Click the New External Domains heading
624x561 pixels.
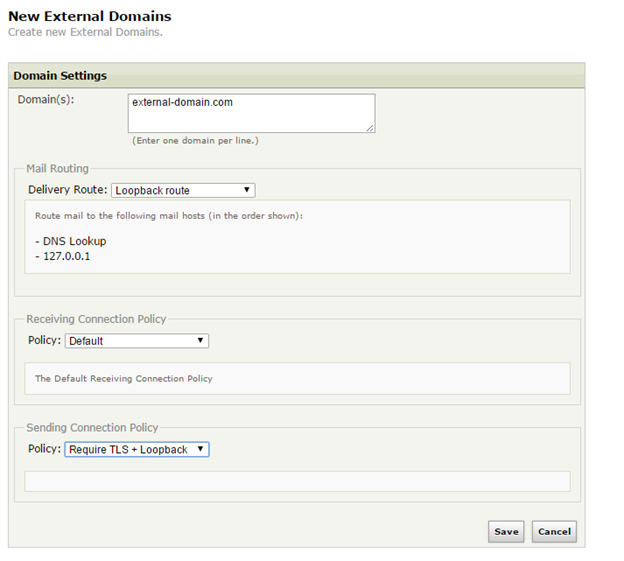89,16
